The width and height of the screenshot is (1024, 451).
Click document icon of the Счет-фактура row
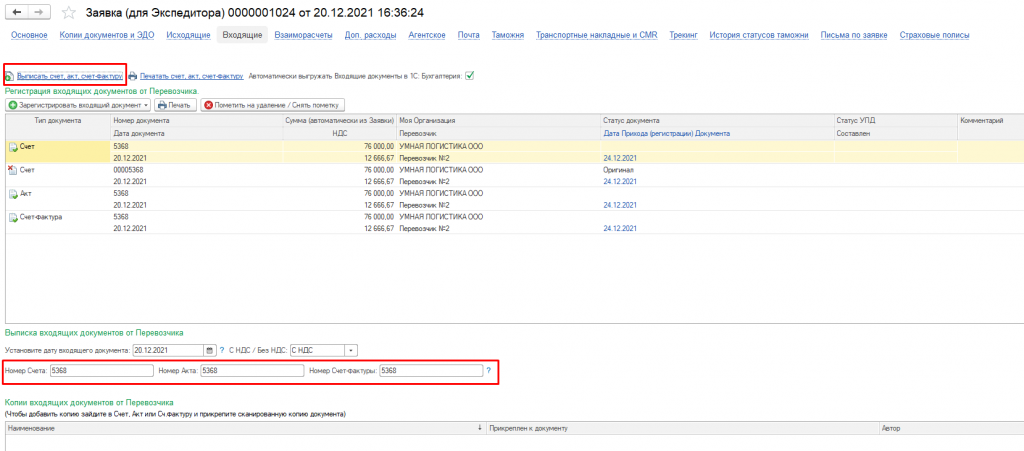[13, 217]
